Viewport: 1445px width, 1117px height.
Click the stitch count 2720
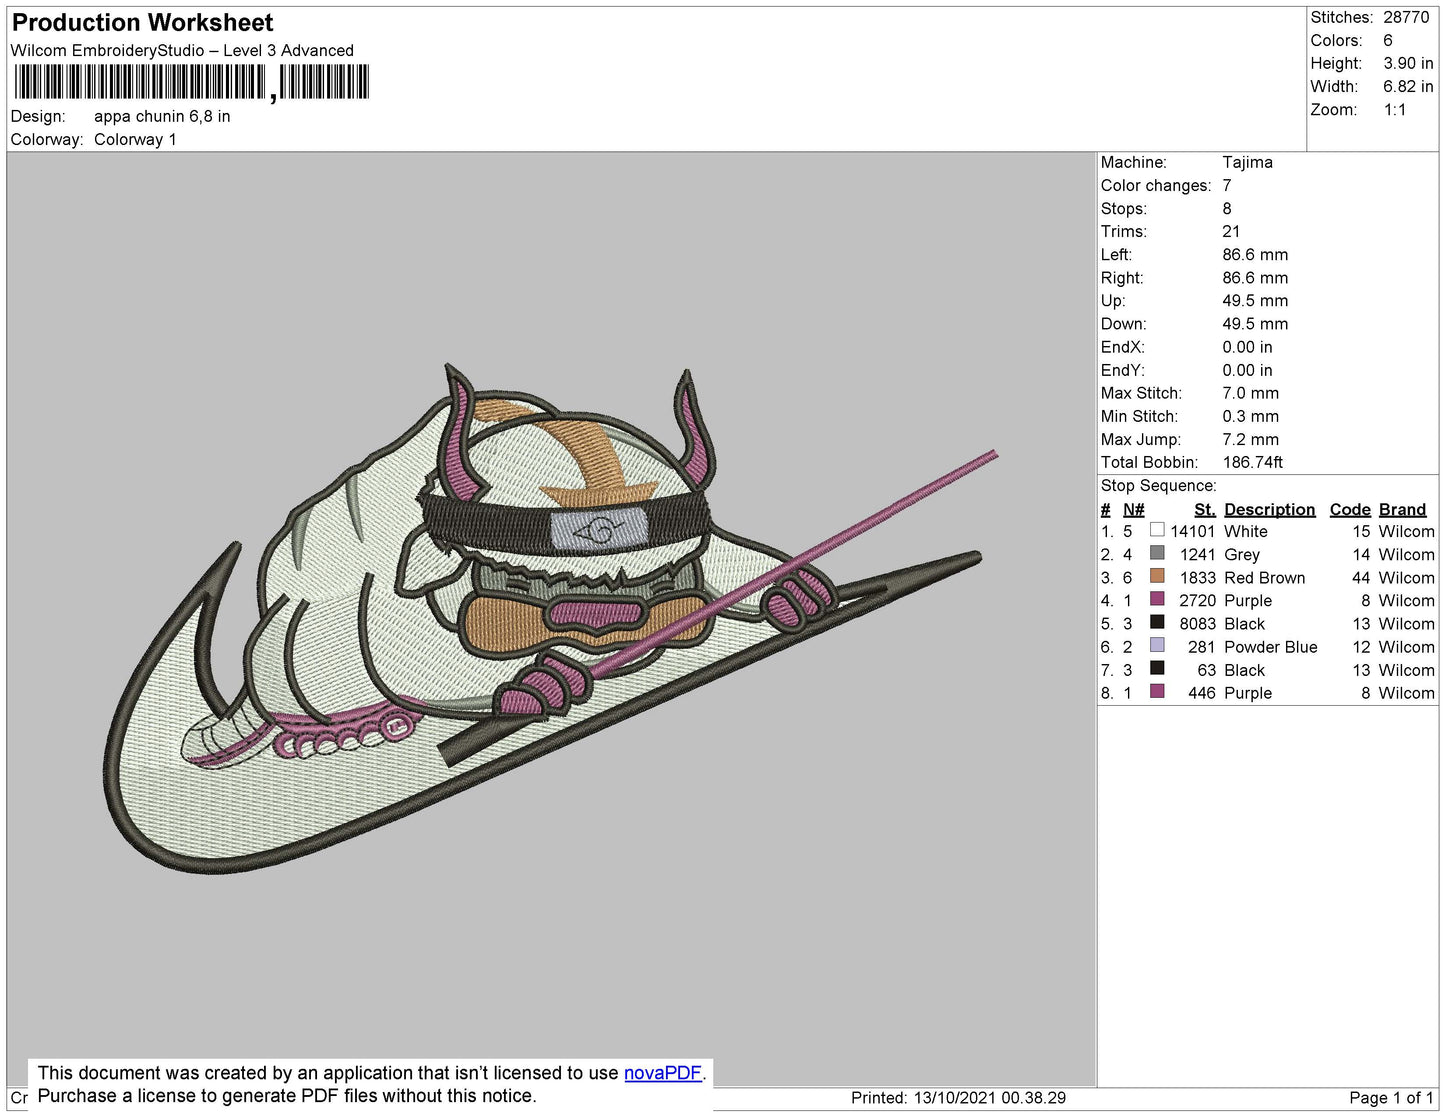coord(1197,600)
